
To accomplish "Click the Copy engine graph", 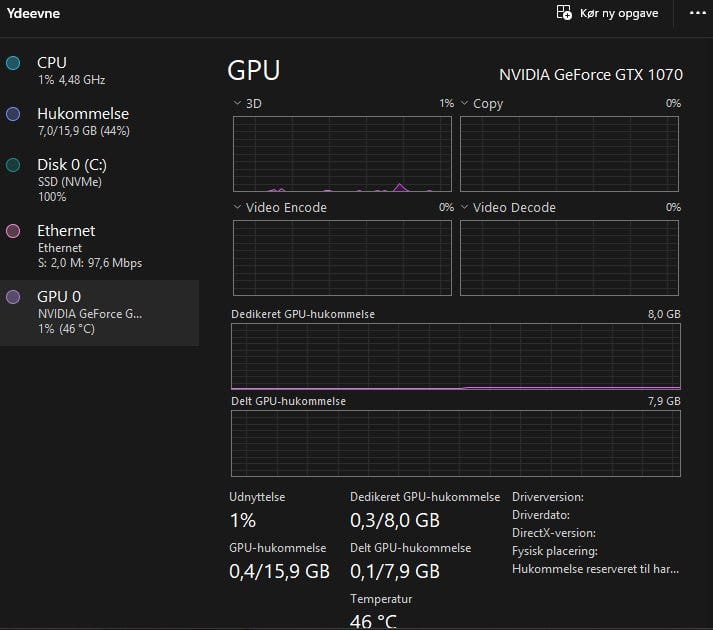I will pos(569,154).
